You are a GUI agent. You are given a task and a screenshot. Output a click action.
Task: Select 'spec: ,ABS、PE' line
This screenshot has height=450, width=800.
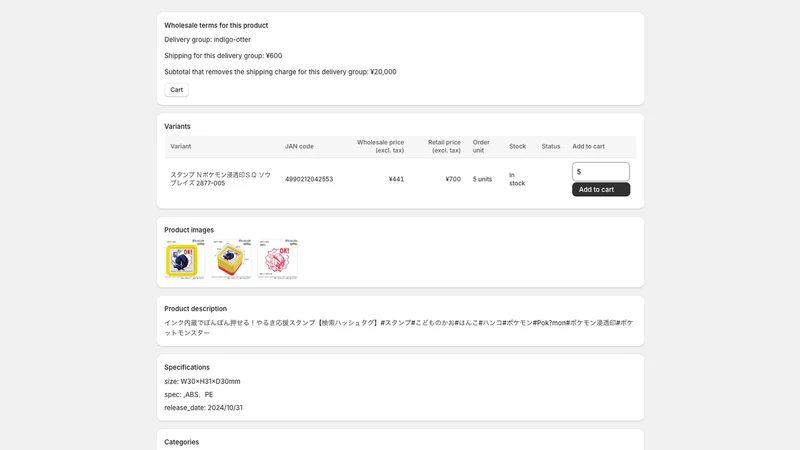189,394
